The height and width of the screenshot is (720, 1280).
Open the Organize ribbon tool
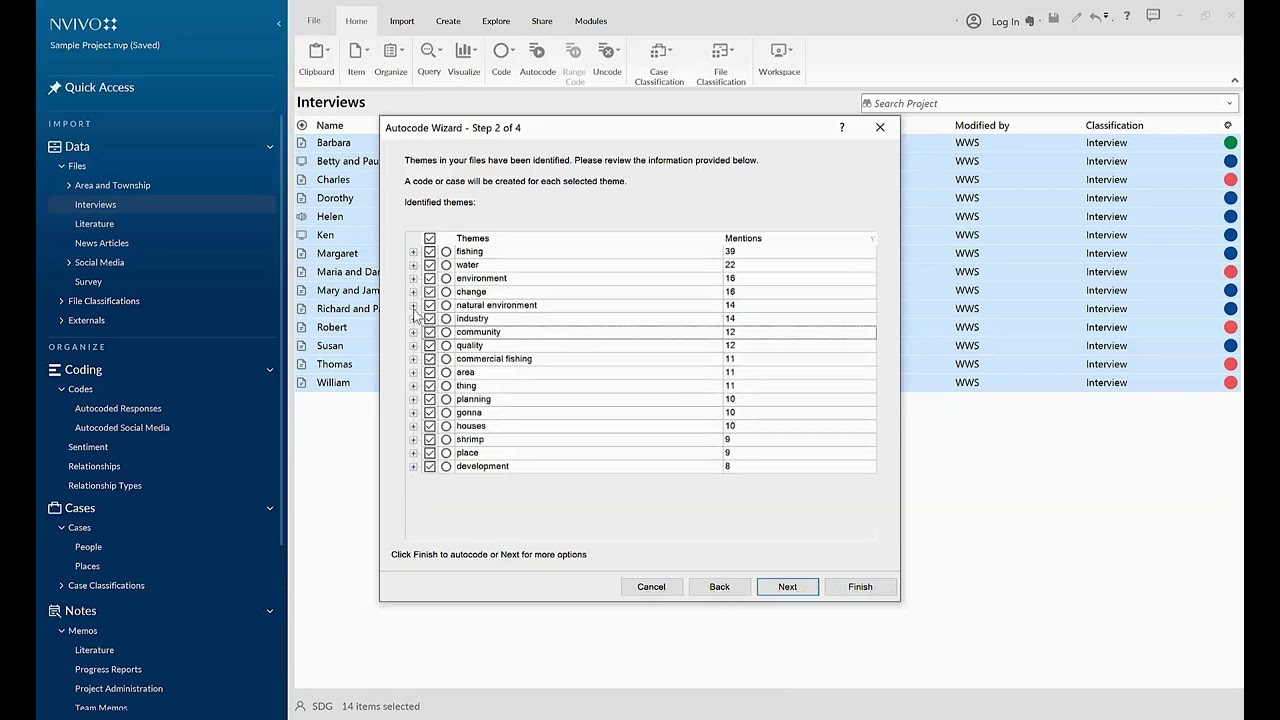(391, 59)
